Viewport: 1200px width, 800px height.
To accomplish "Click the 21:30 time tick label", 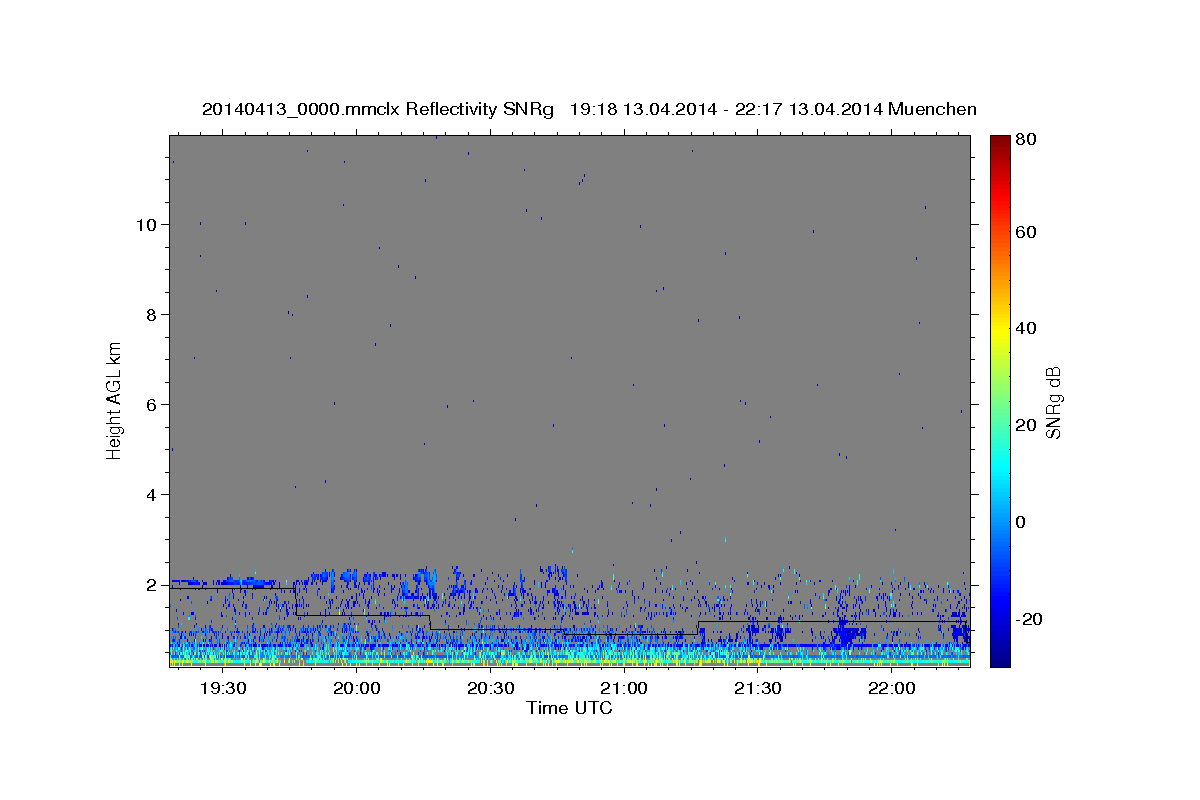I will [x=757, y=688].
